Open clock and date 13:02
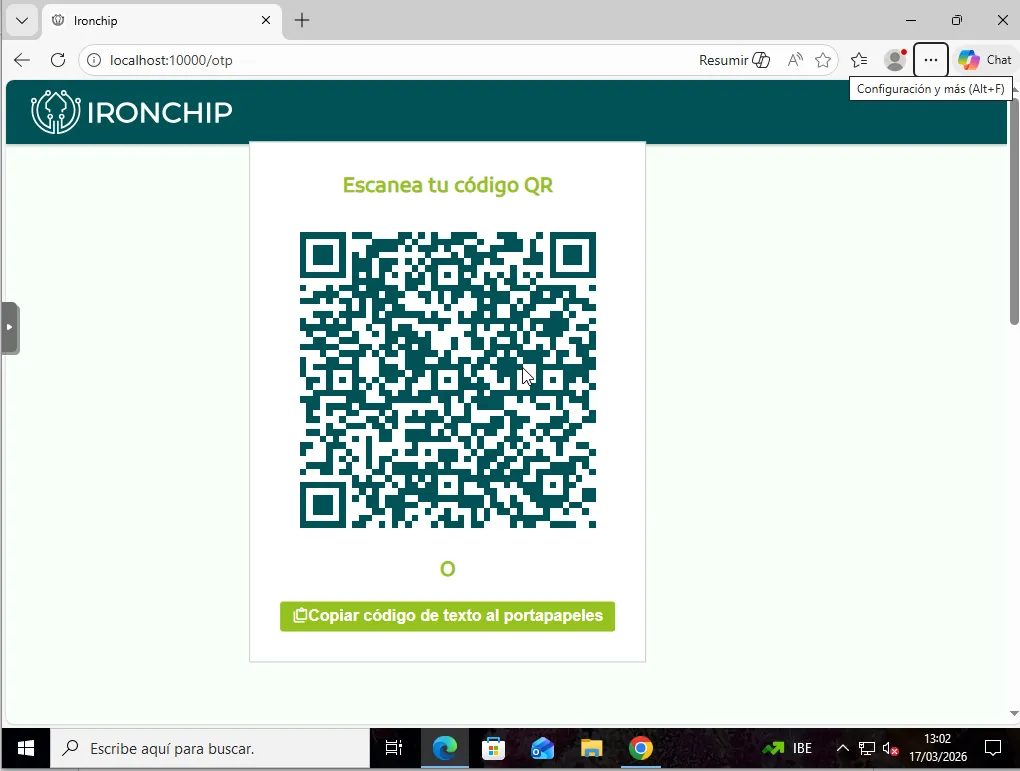Viewport: 1020px width, 771px height. click(x=938, y=748)
